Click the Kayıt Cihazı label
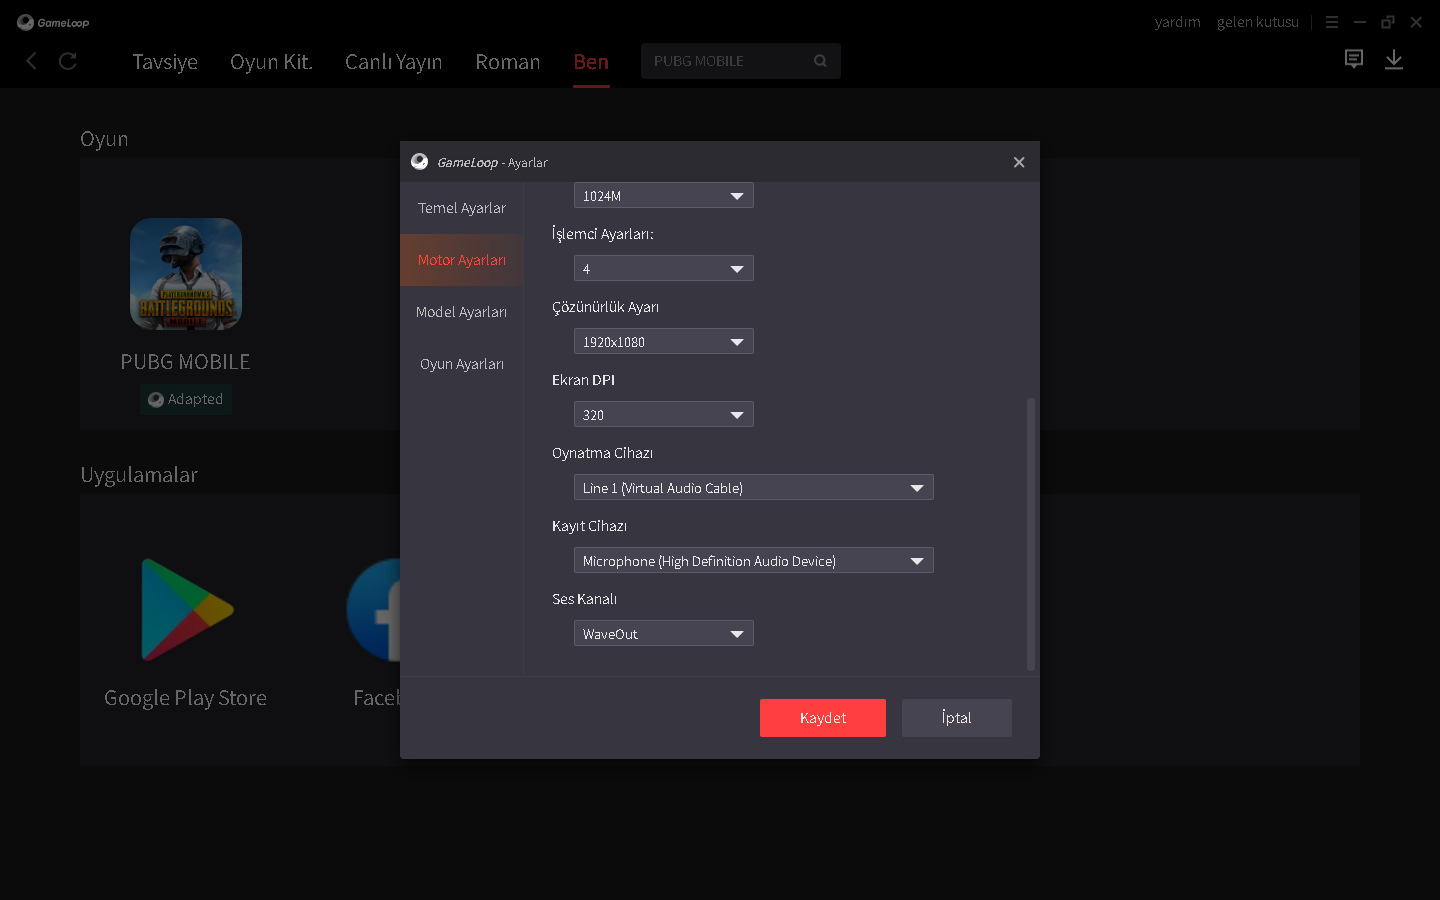This screenshot has height=900, width=1440. click(590, 526)
